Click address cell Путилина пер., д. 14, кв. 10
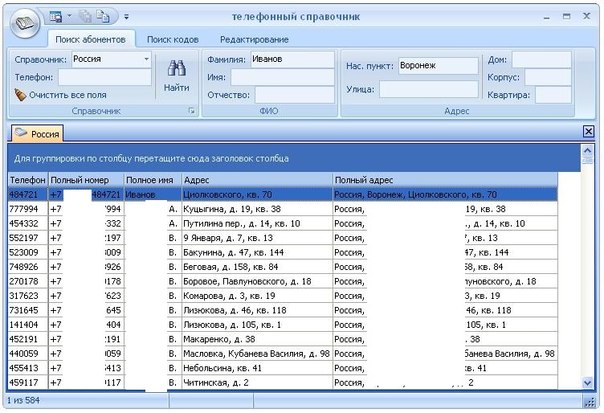The height and width of the screenshot is (413, 604). tap(257, 223)
